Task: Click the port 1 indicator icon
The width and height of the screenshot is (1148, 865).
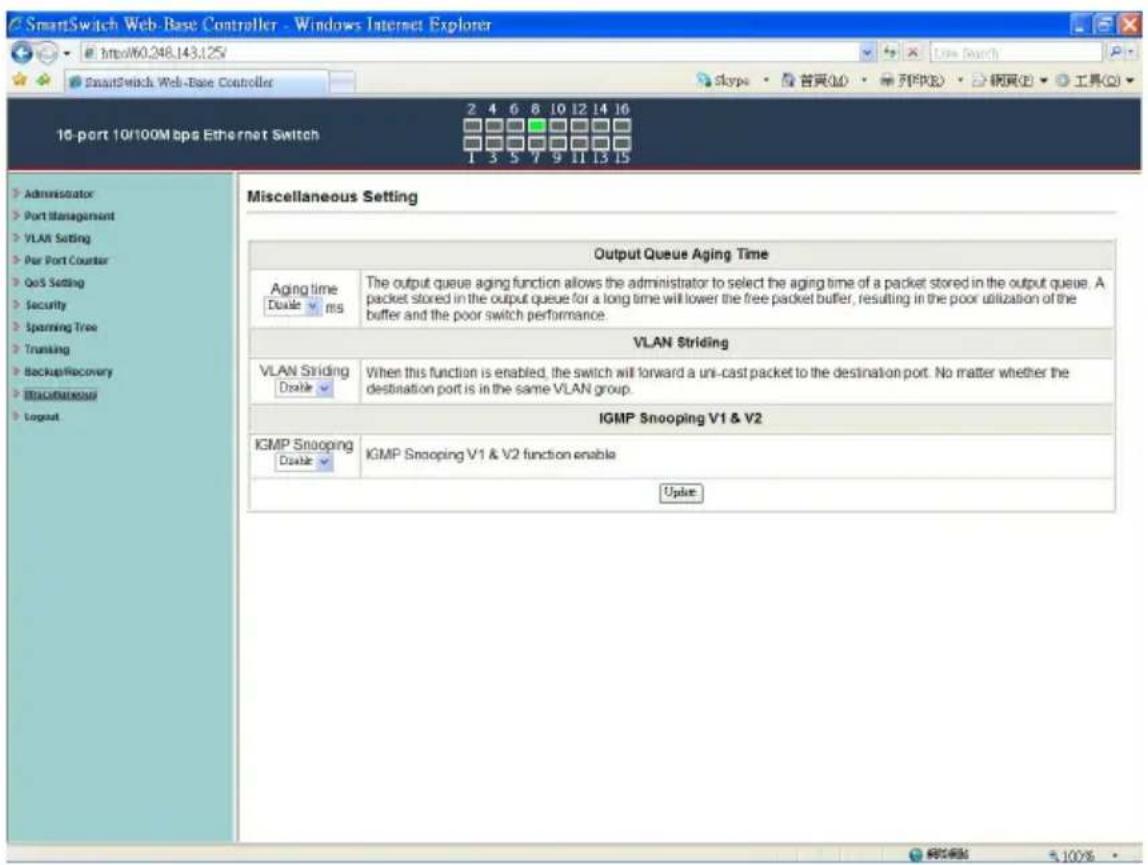Action: pos(472,143)
